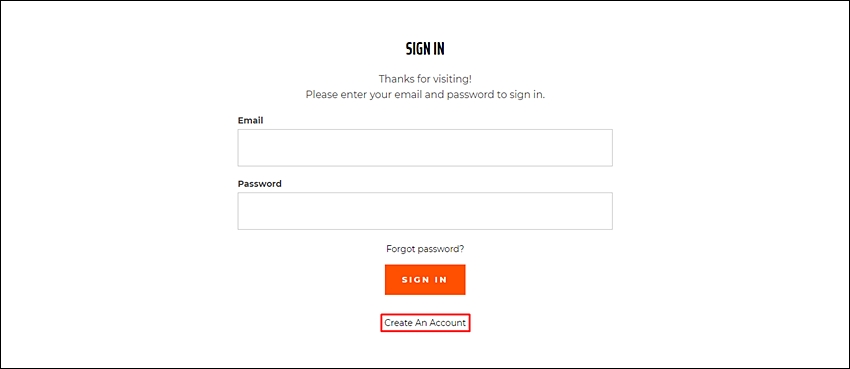Begin registration via the red-outlined account link
Screen dimensions: 850x369
pos(425,323)
